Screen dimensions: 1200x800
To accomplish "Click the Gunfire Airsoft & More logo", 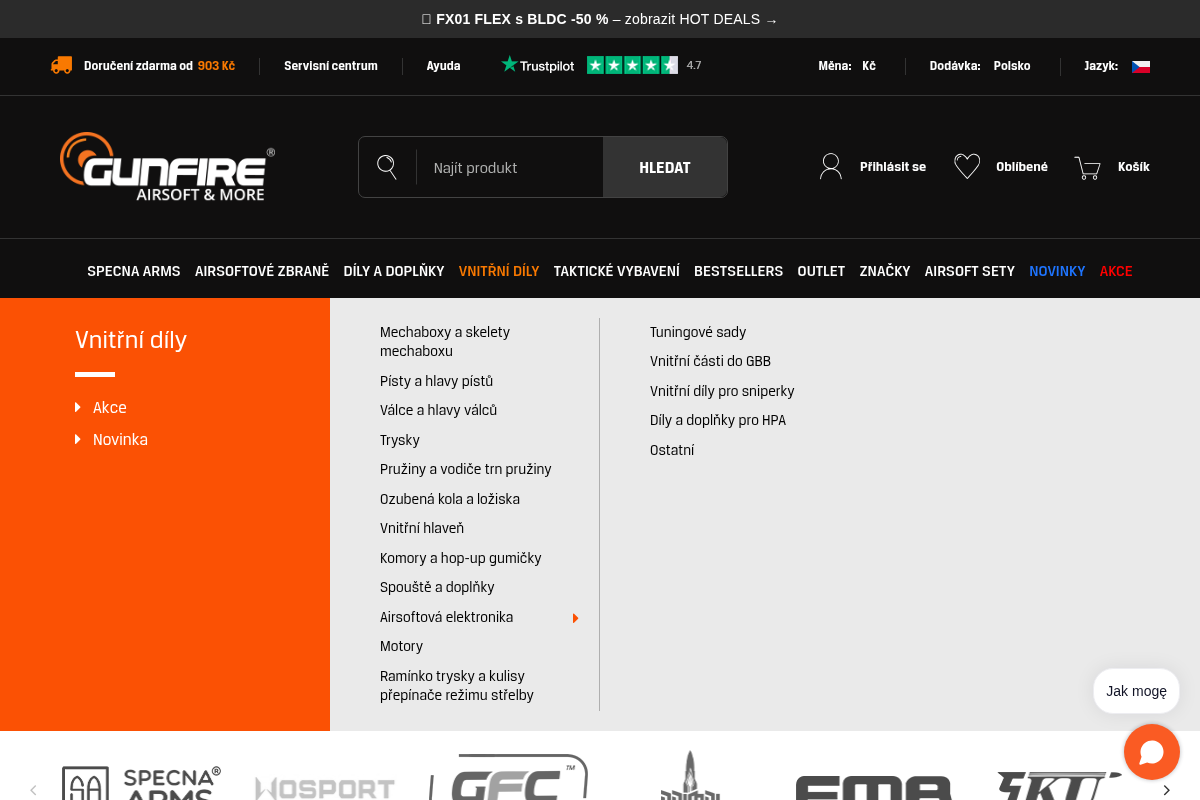I will pos(167,167).
